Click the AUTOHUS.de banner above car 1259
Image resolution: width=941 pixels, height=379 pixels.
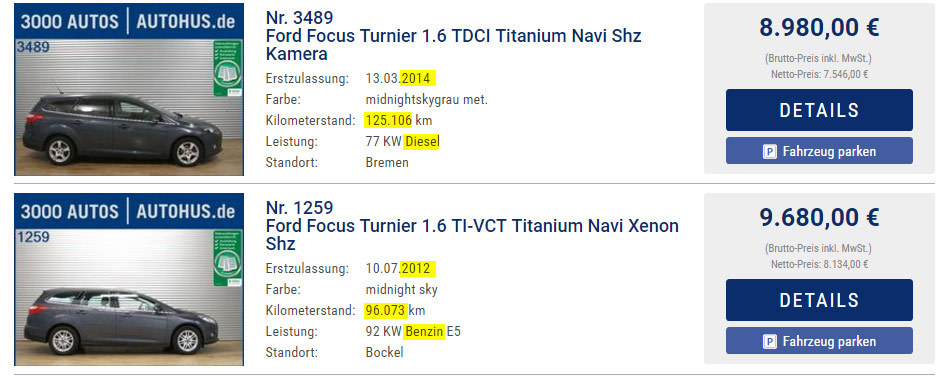129,211
